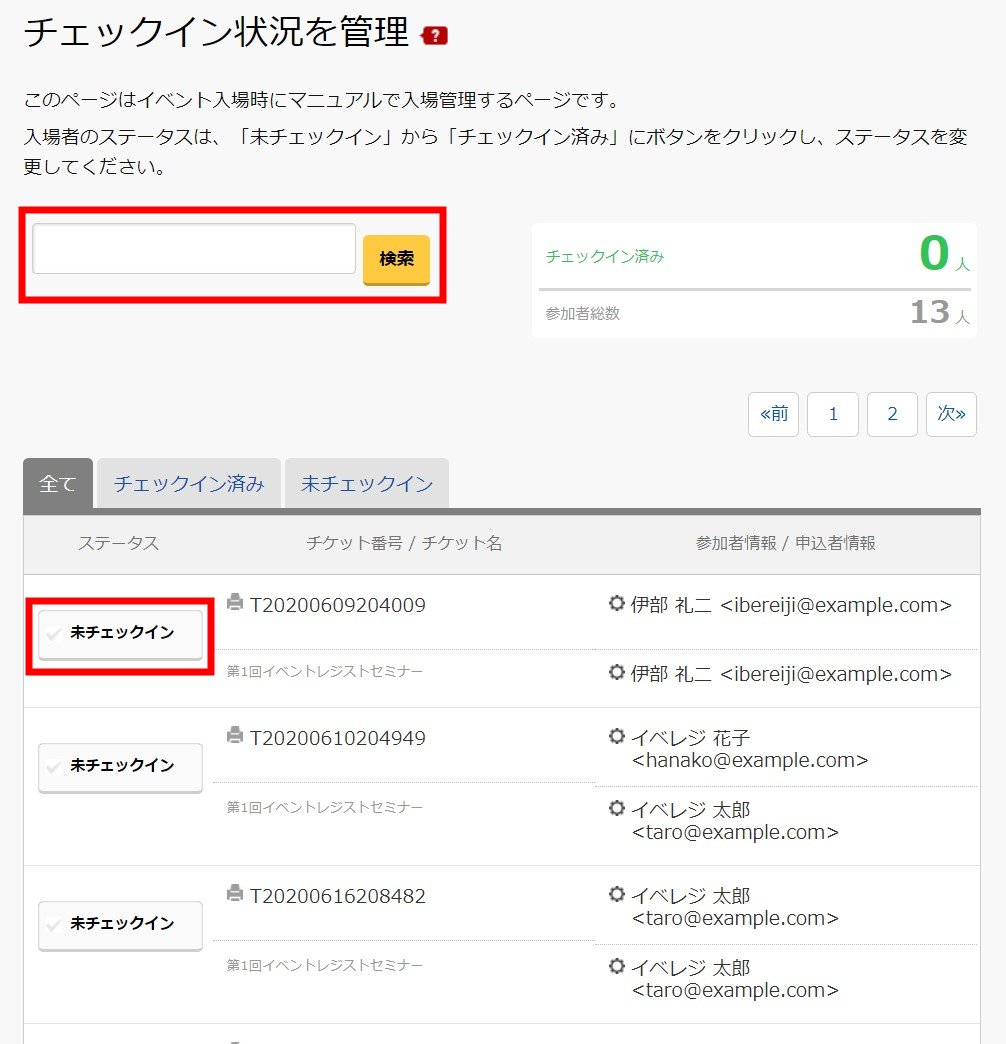Click inside the search text field
The image size is (1006, 1044).
tap(193, 249)
